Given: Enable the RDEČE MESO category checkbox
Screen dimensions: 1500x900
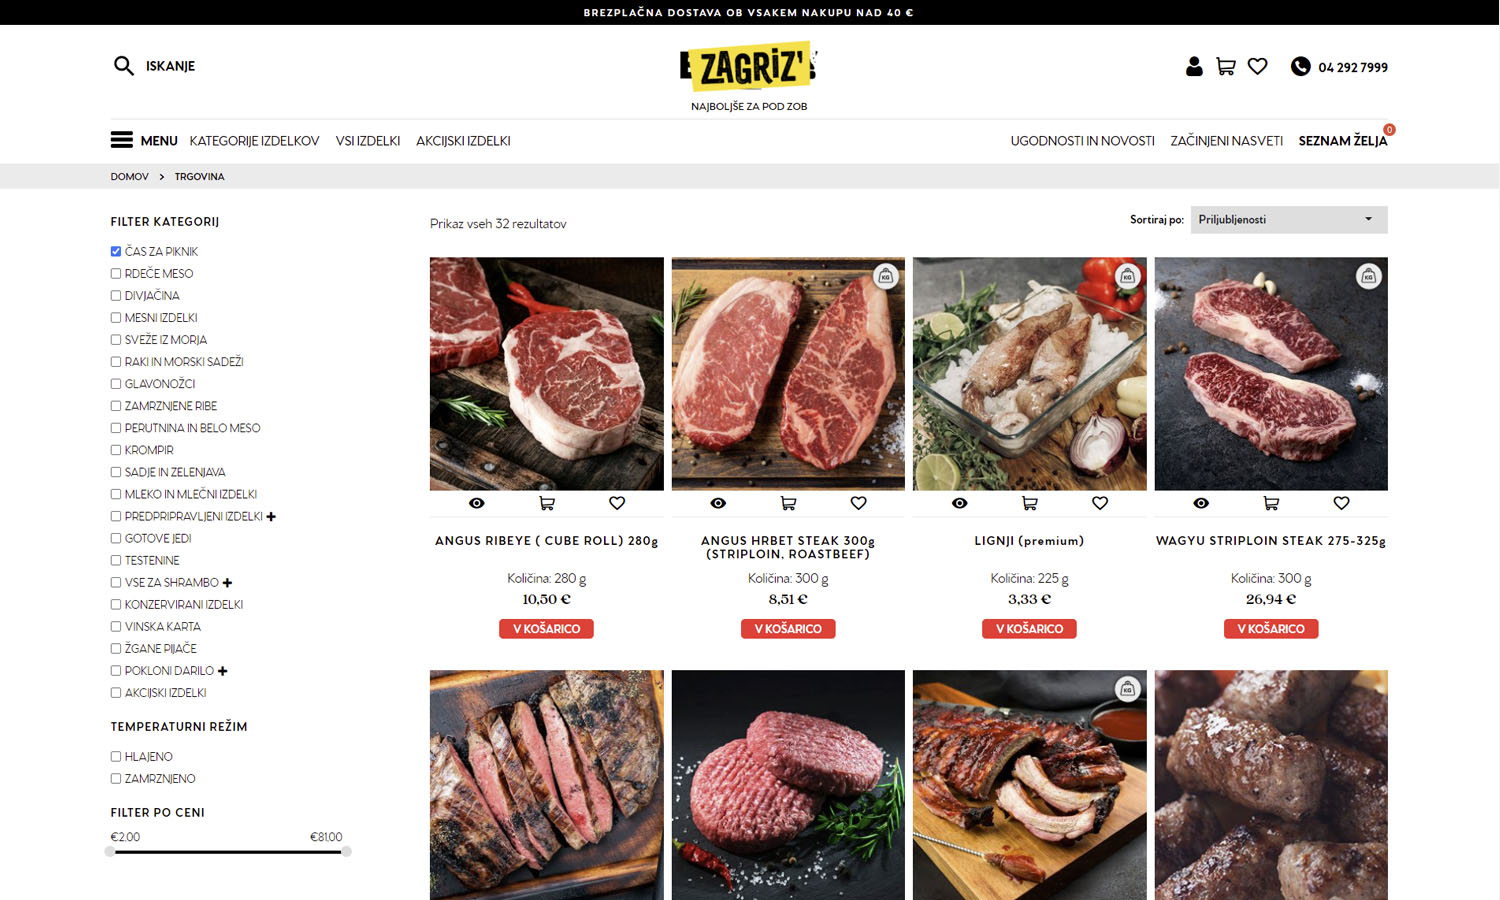Looking at the screenshot, I should (116, 274).
